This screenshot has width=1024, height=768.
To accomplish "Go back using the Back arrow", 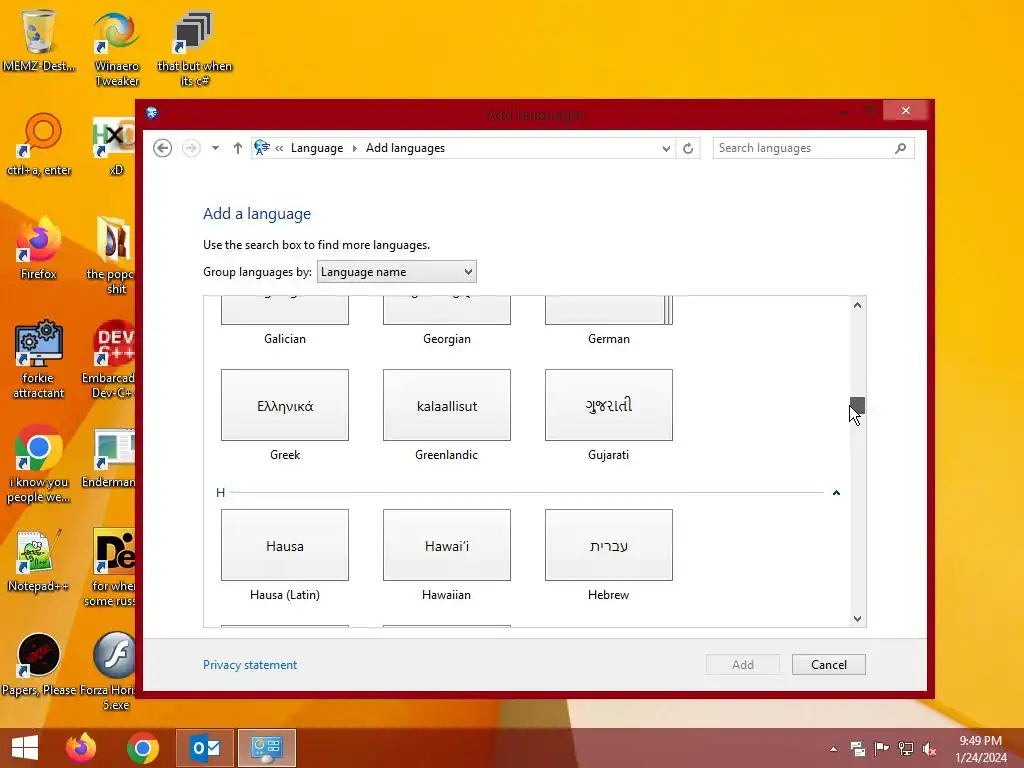I will 163,148.
